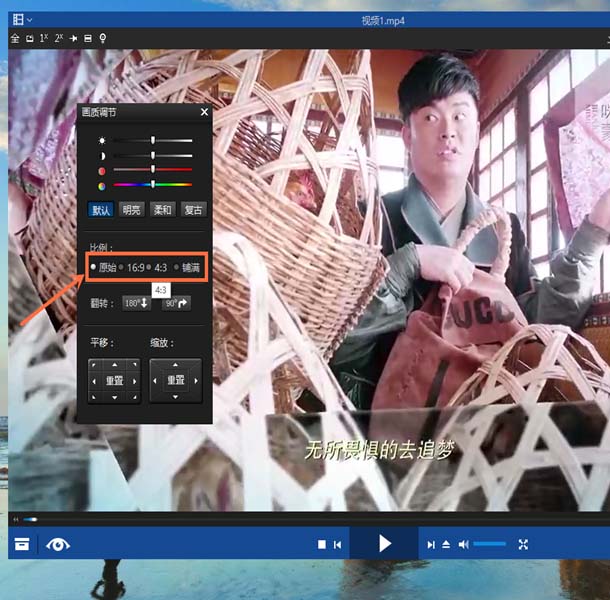The width and height of the screenshot is (610, 600).
Task: Select the 原始 aspect ratio
Action: 103,267
